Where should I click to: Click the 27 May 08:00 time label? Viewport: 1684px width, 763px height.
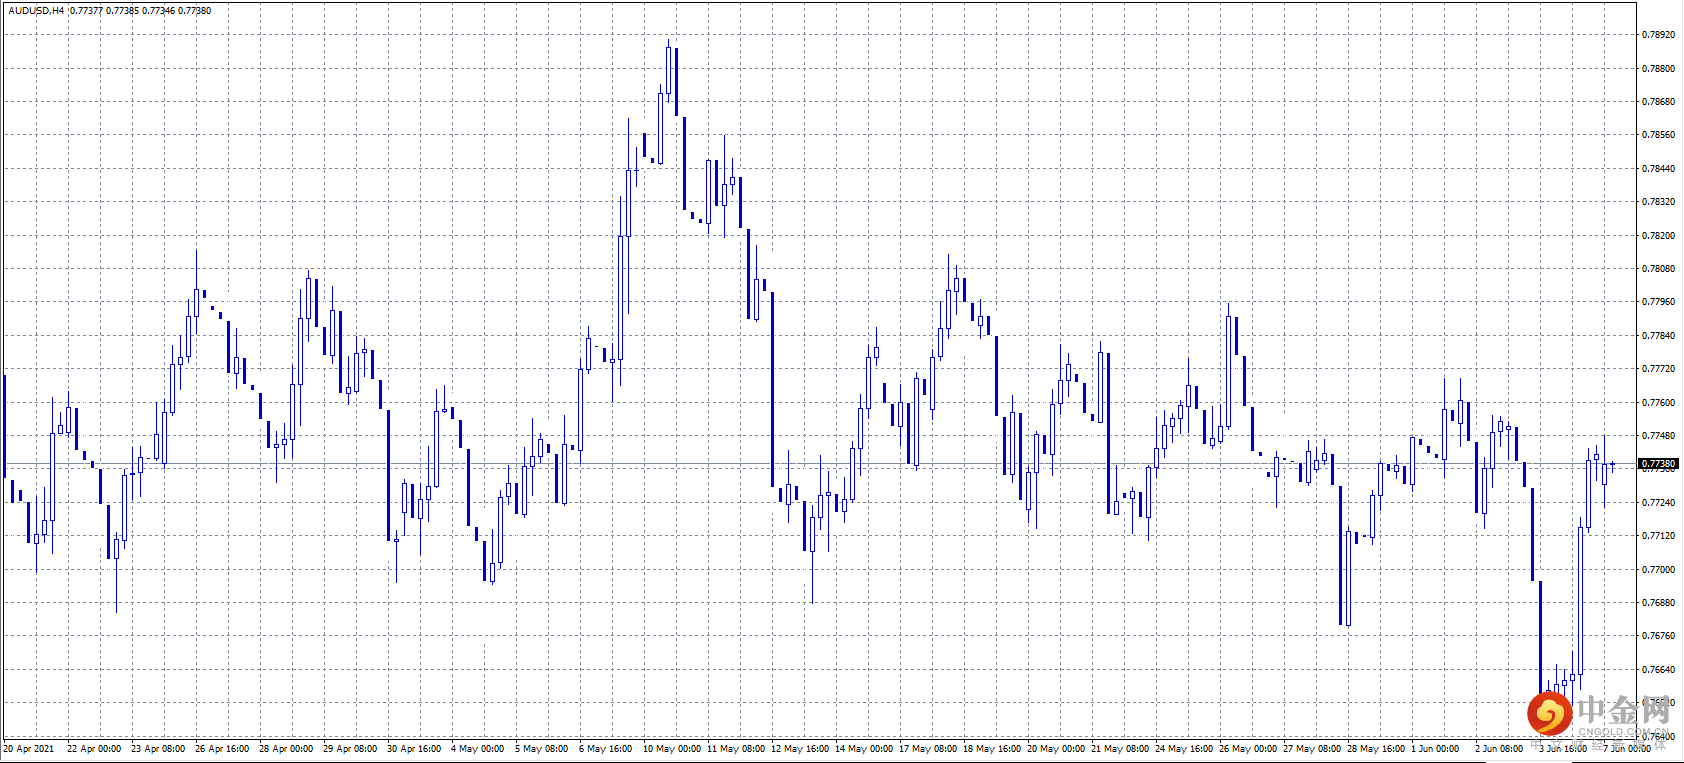1312,749
